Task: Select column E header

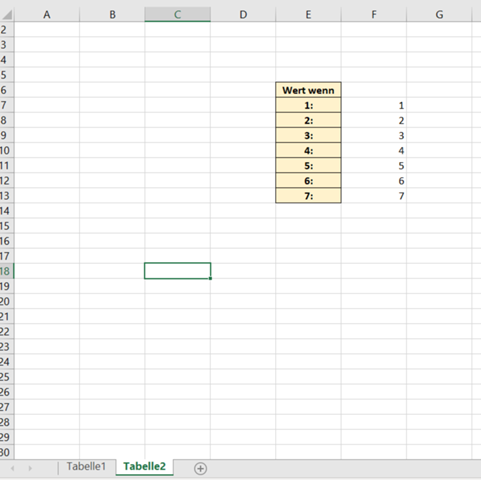Action: (x=308, y=14)
